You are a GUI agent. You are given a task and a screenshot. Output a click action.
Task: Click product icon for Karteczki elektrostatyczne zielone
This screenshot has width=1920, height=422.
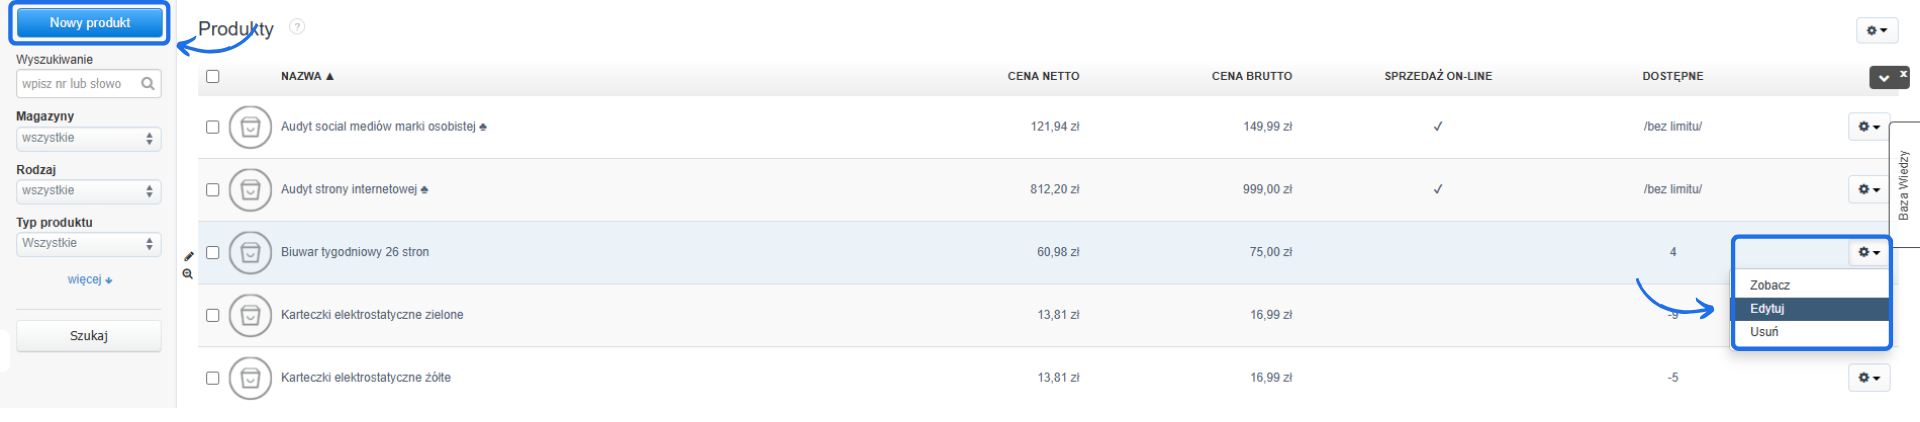[250, 316]
